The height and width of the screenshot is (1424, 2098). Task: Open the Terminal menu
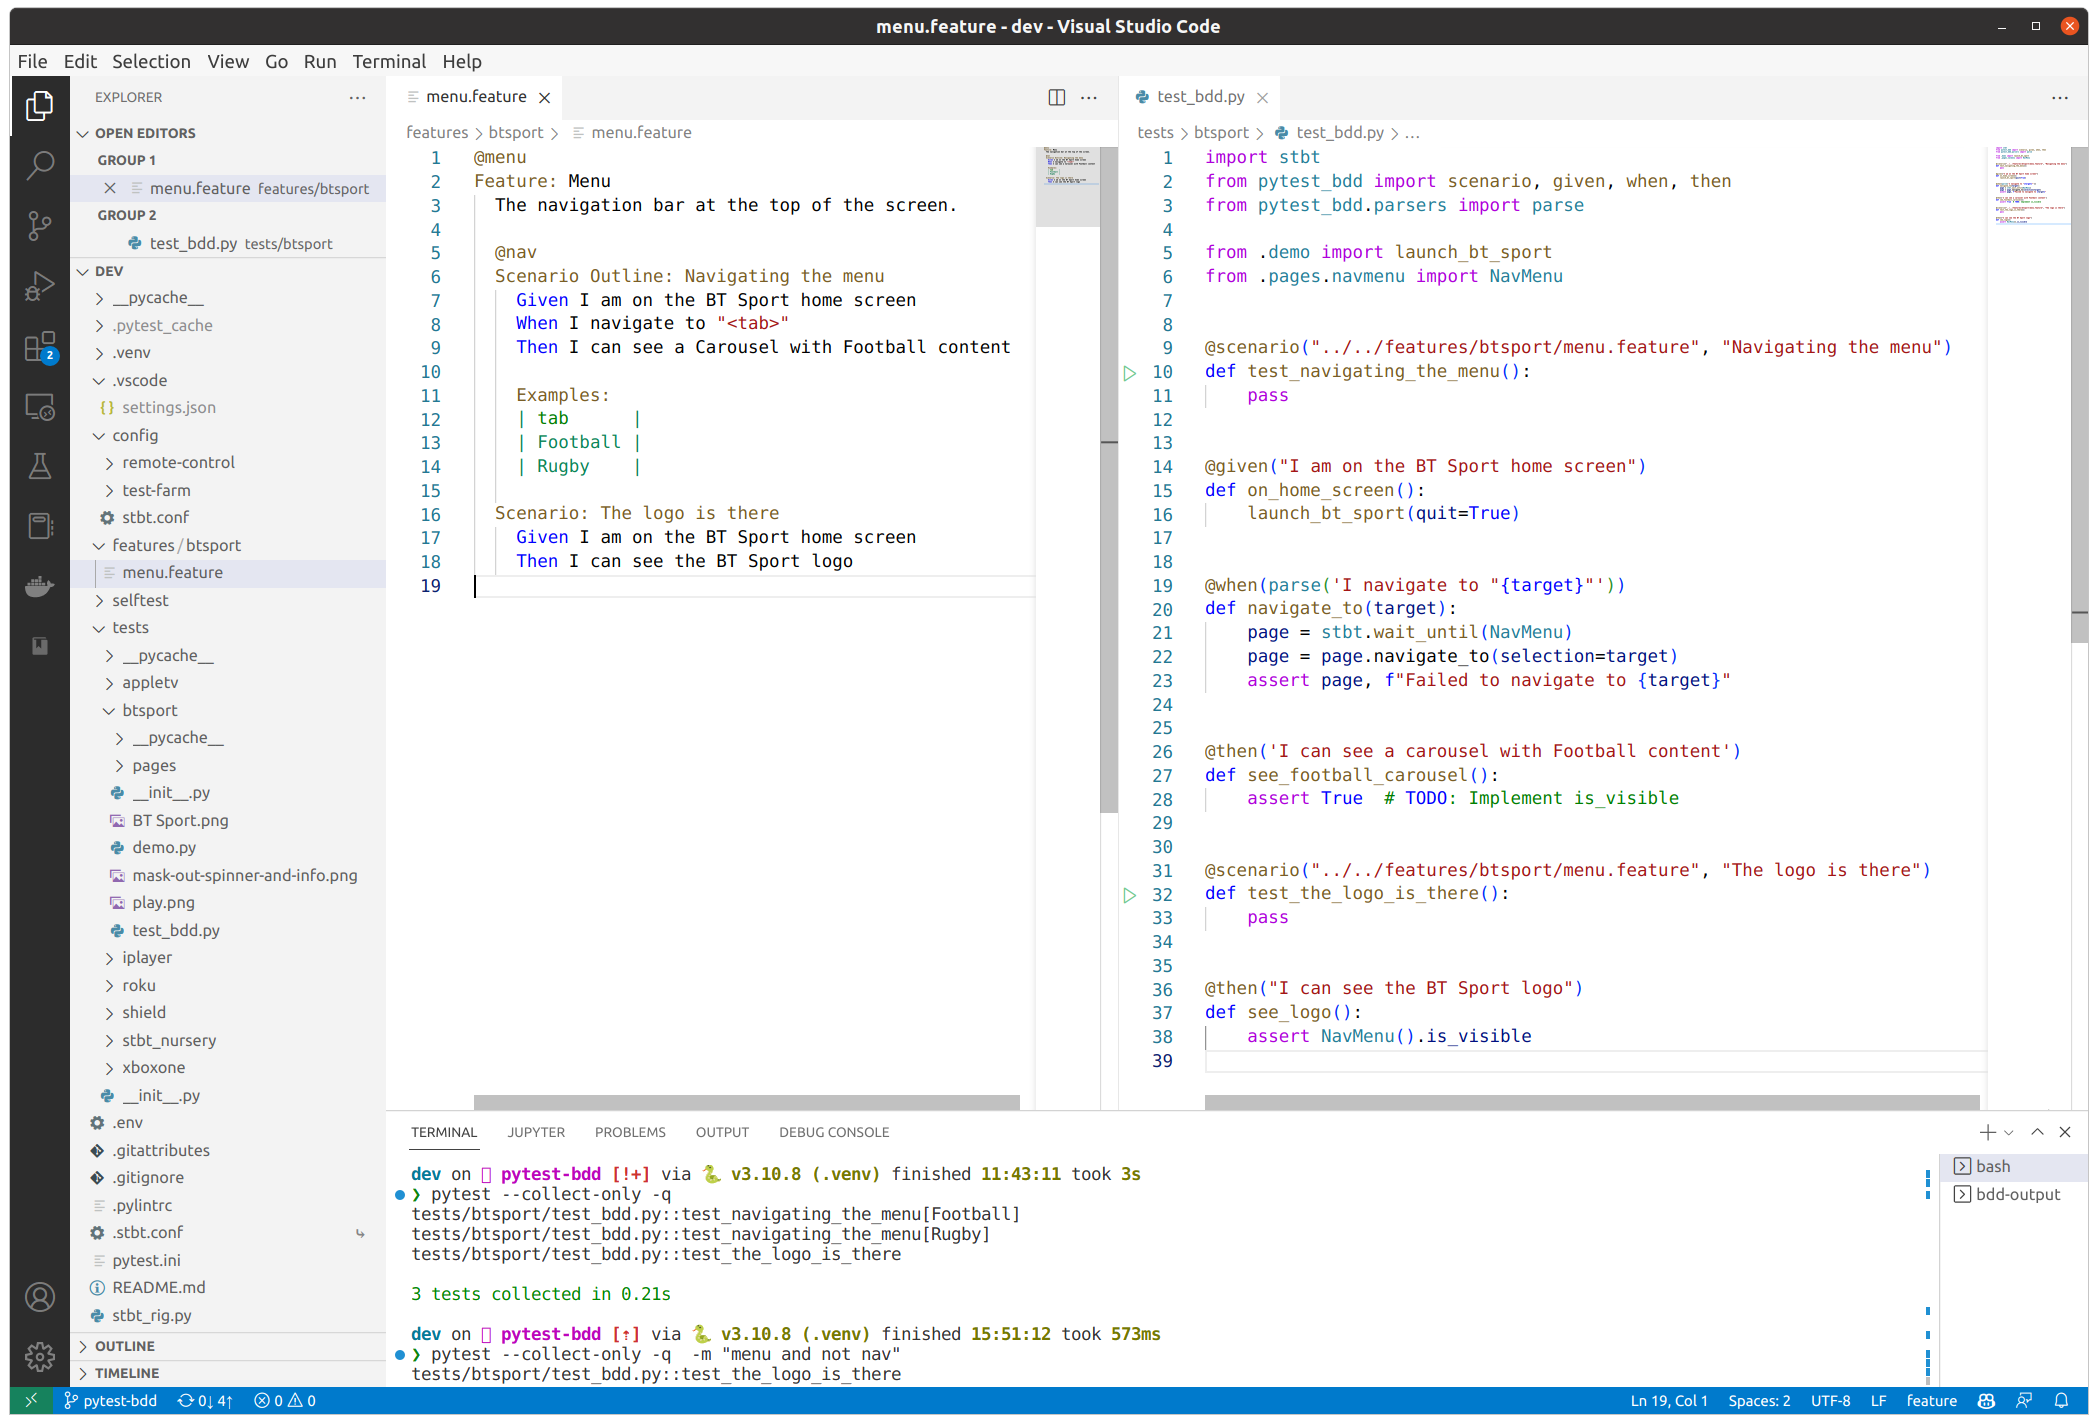point(389,61)
